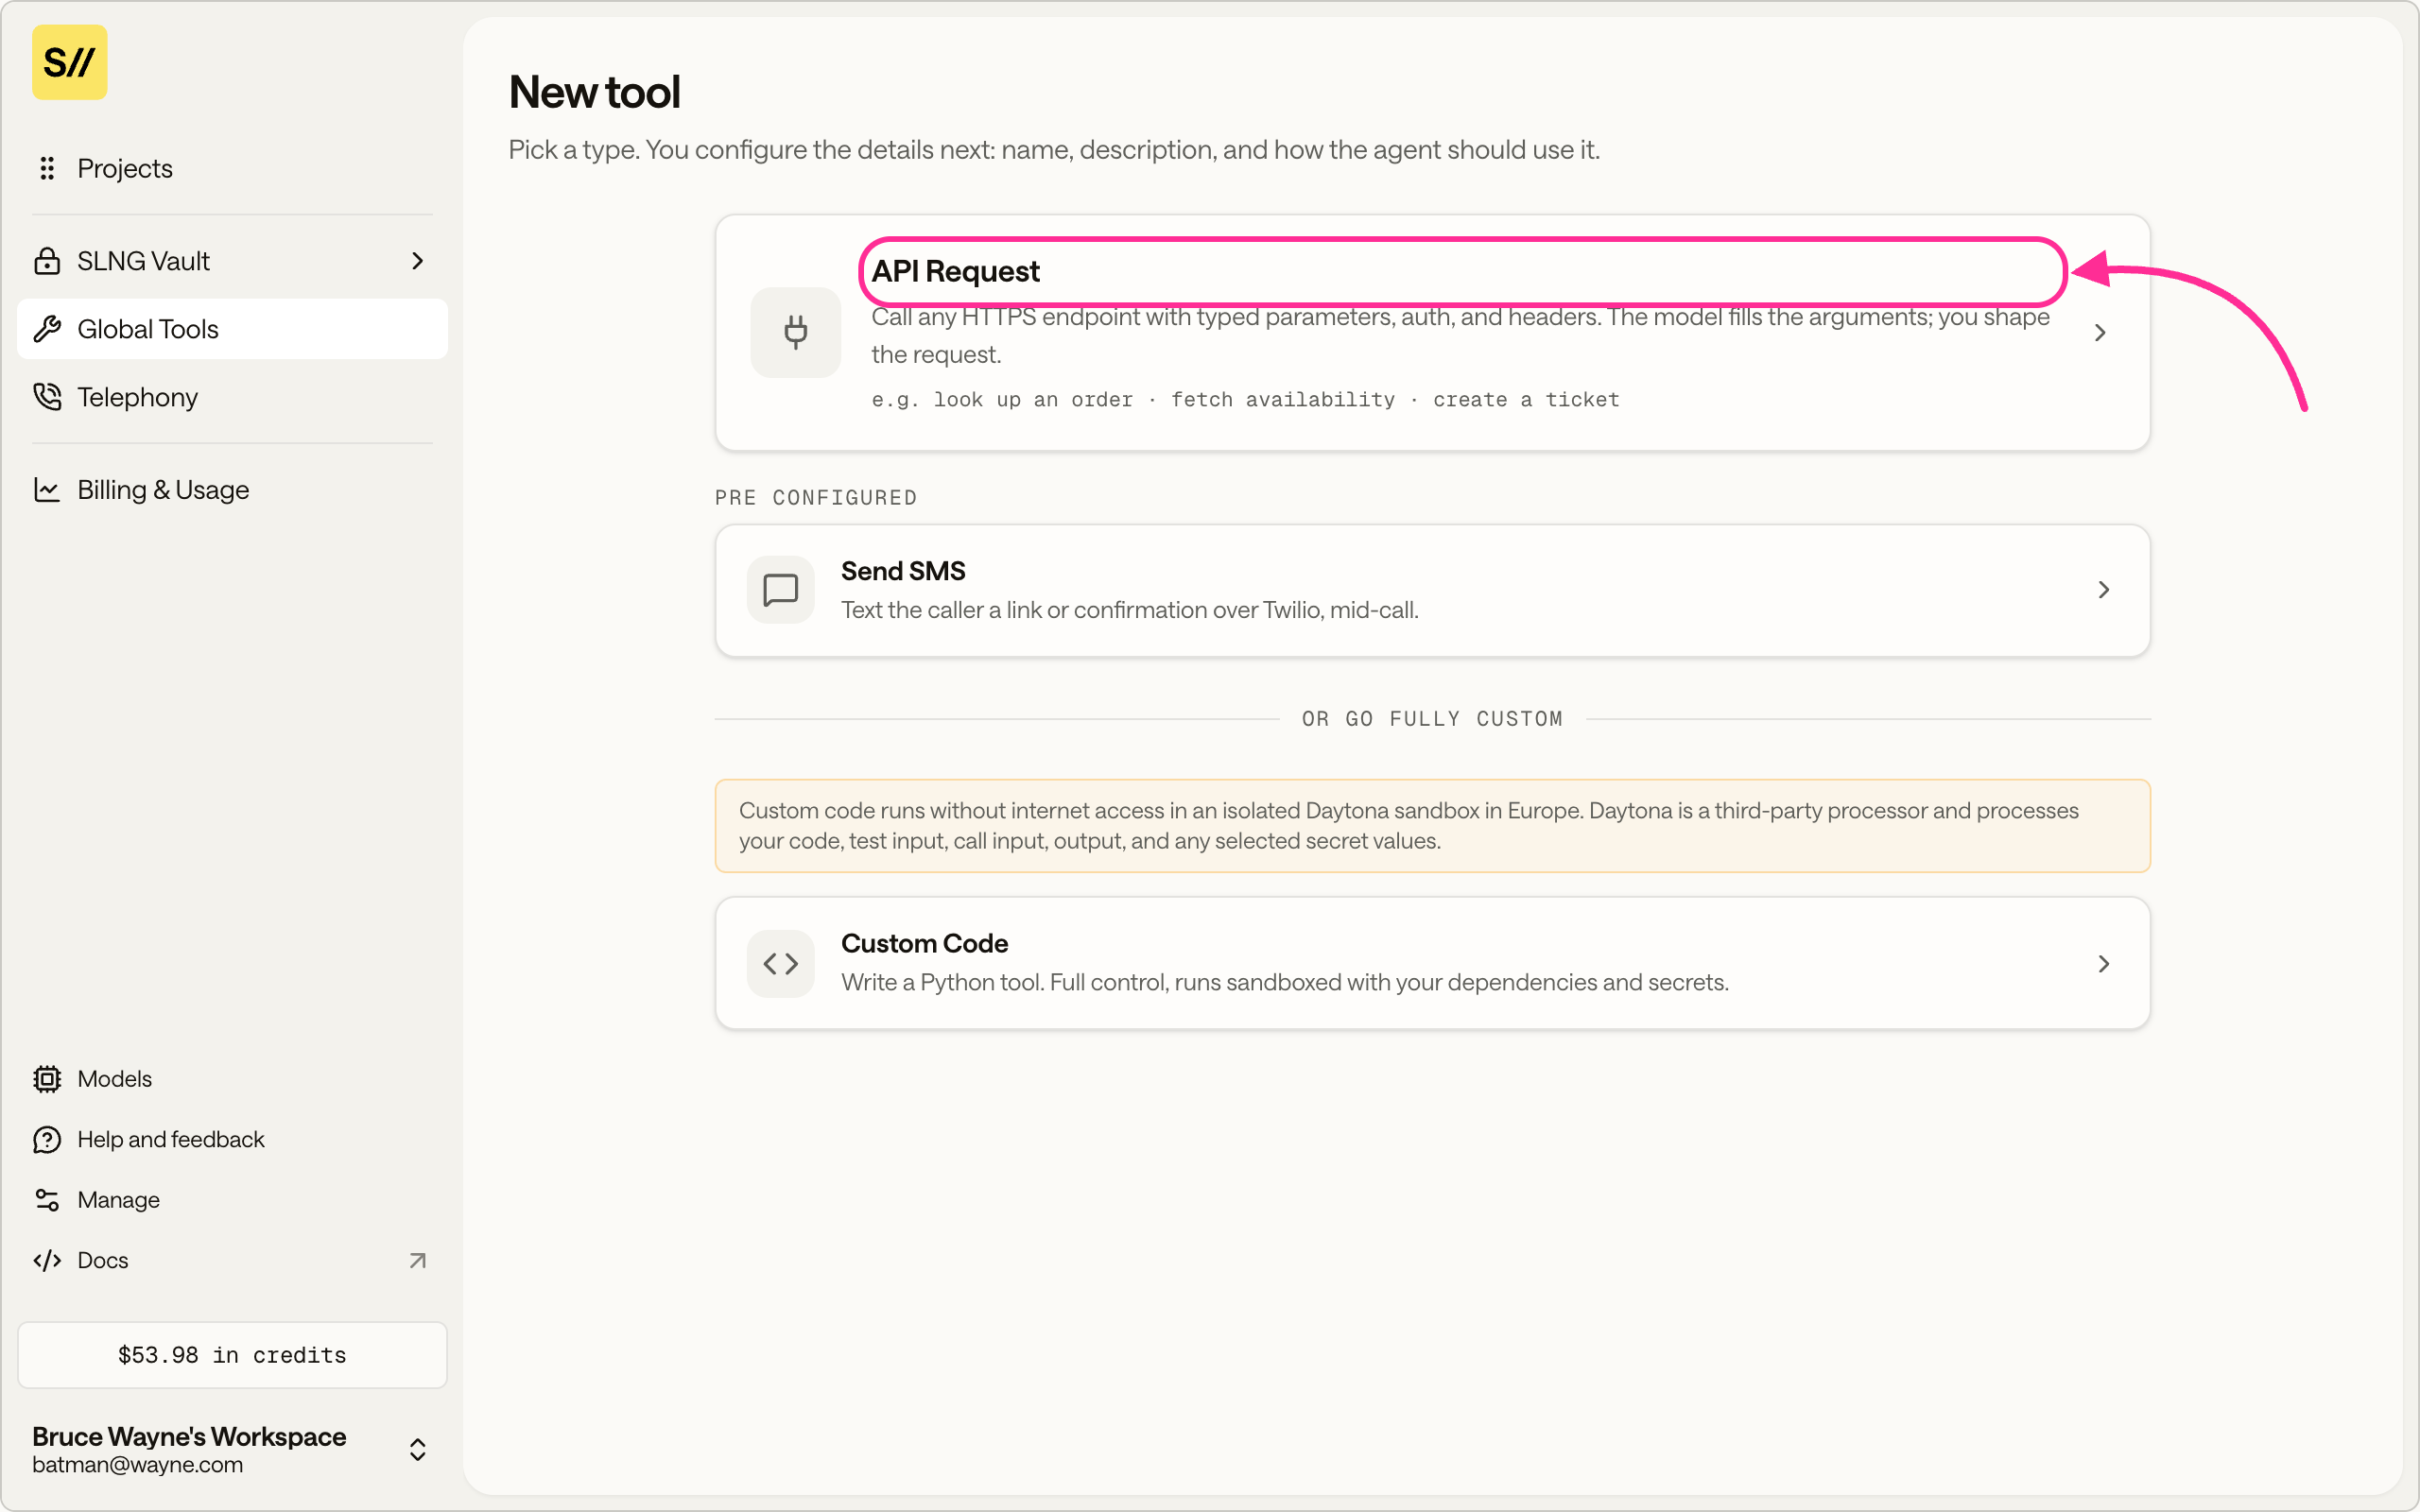Screen dimensions: 2420x1512
Task: Go to Projects in the sidebar
Action: [x=232, y=168]
